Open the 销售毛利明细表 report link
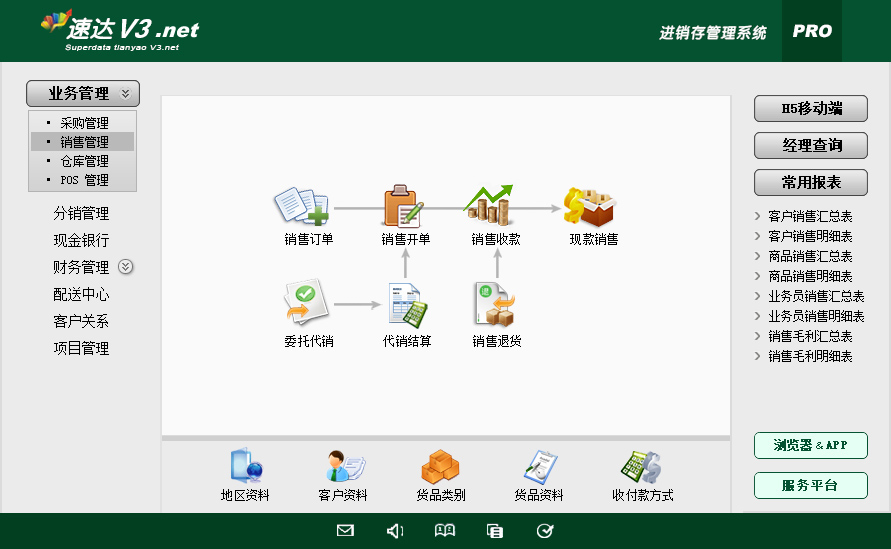 click(809, 356)
